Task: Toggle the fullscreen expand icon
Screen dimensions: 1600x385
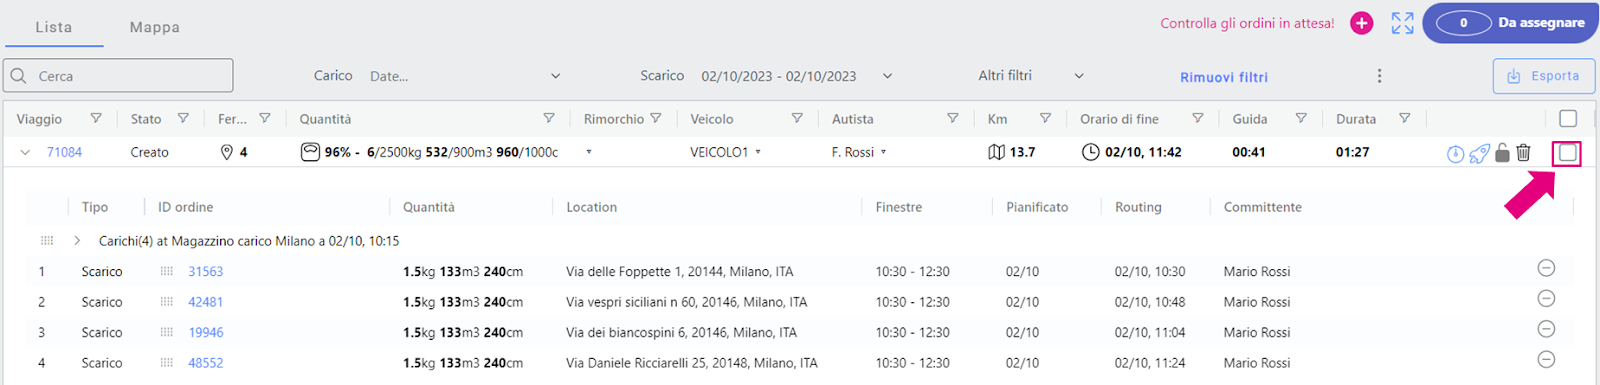Action: [1402, 23]
